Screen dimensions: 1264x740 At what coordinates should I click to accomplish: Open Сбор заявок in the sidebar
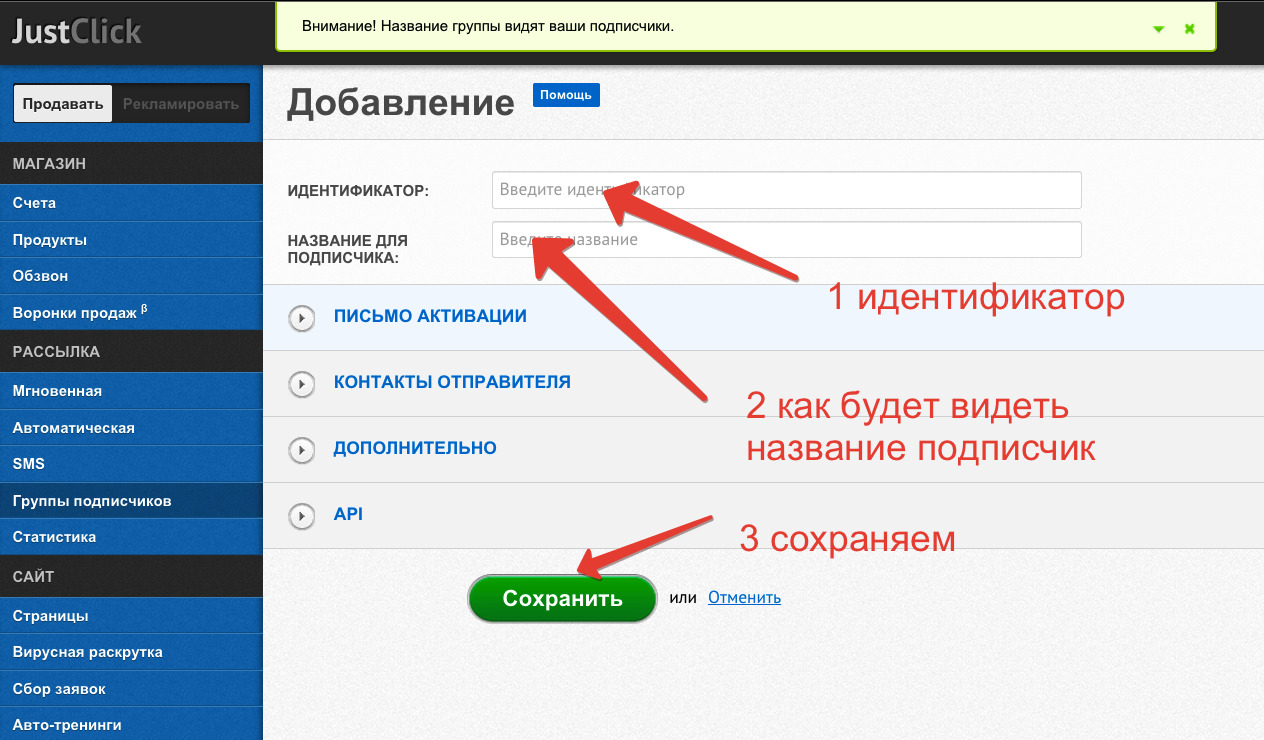tap(131, 689)
